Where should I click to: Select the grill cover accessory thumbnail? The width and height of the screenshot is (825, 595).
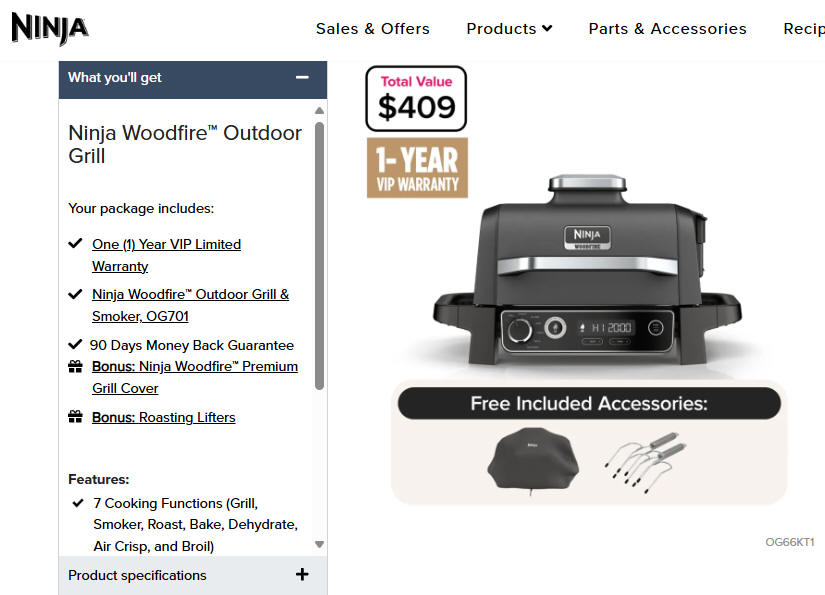click(533, 461)
